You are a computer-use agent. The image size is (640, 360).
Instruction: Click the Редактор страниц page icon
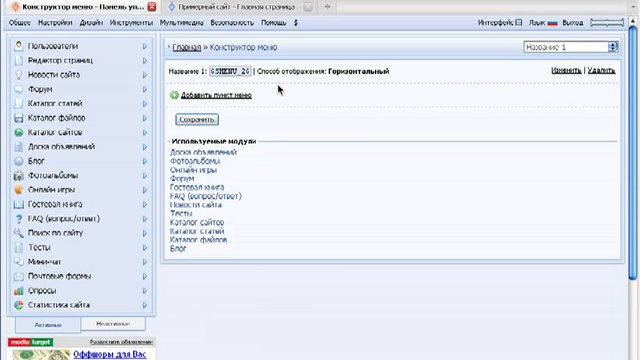18,60
